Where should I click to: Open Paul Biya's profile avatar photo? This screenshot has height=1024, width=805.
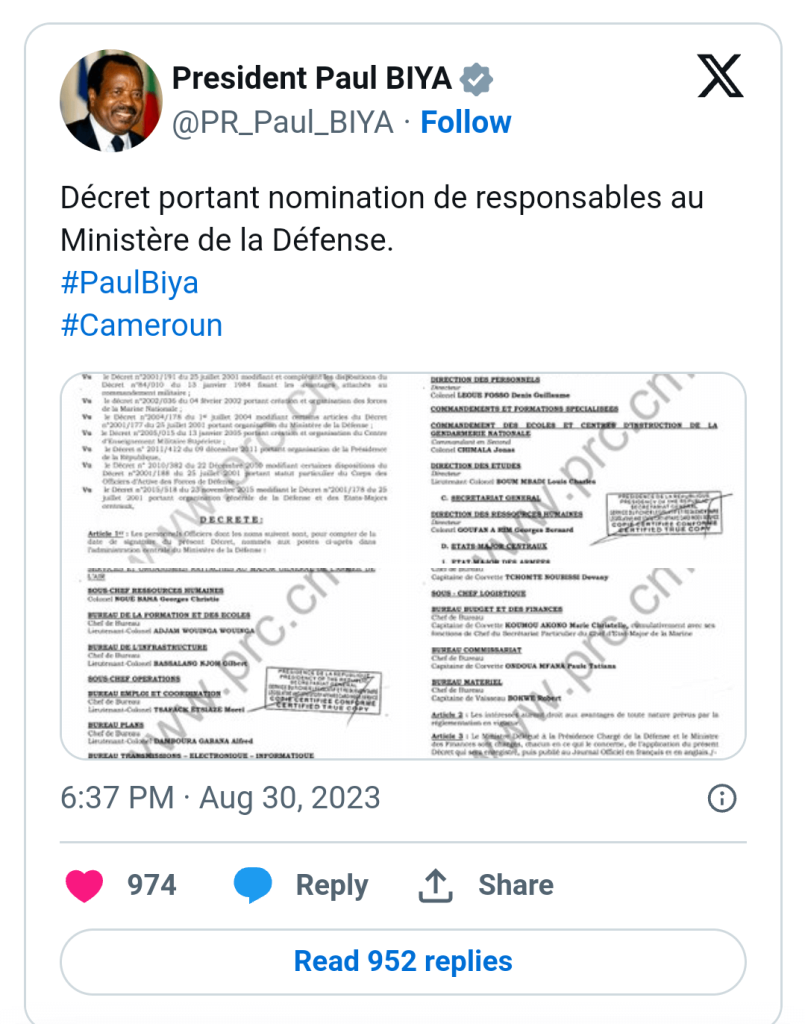[112, 101]
